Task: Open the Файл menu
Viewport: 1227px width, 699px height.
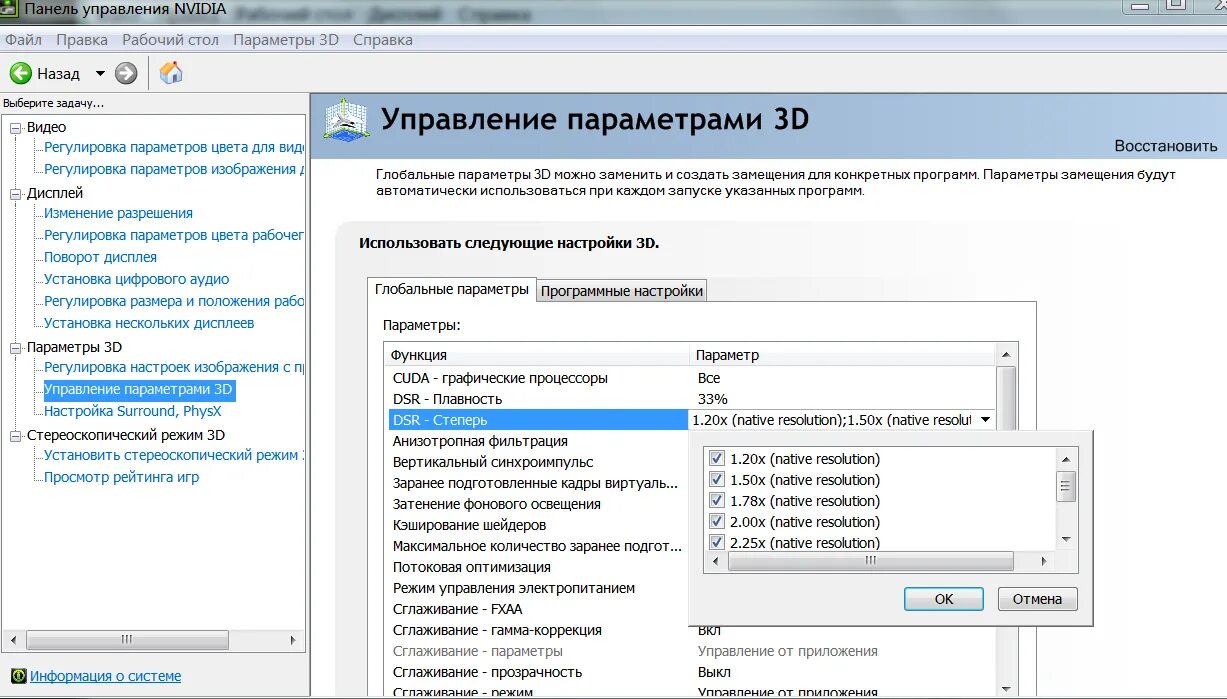Action: pyautogui.click(x=24, y=40)
